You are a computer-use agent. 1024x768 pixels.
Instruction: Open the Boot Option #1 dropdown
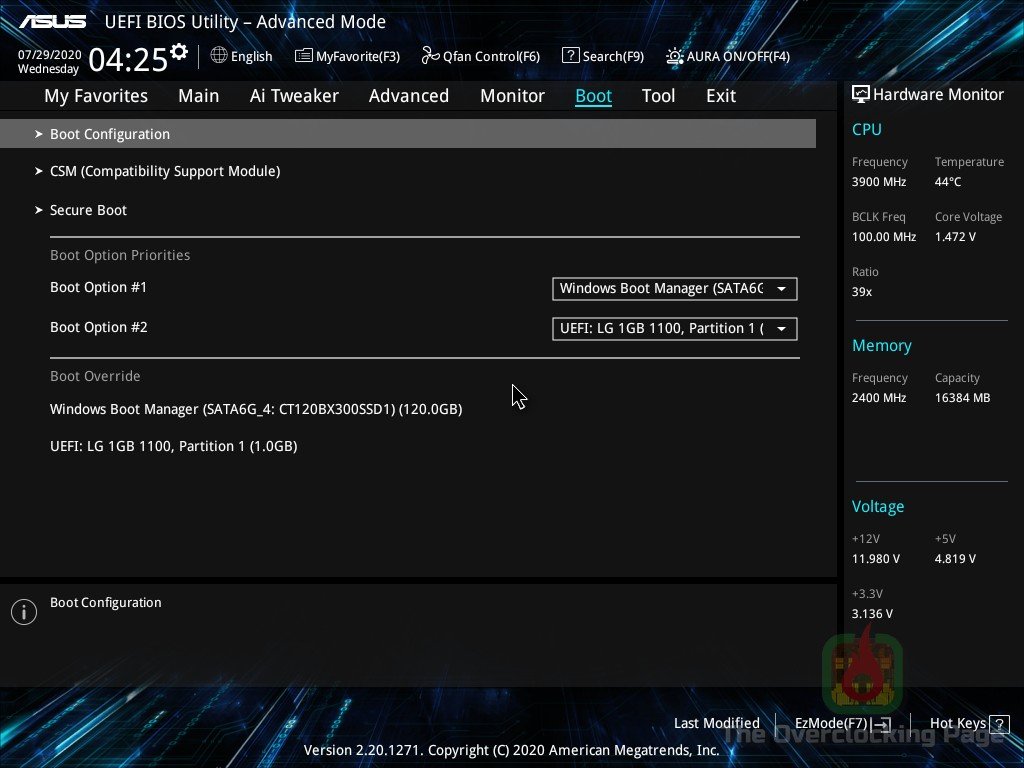pos(674,289)
